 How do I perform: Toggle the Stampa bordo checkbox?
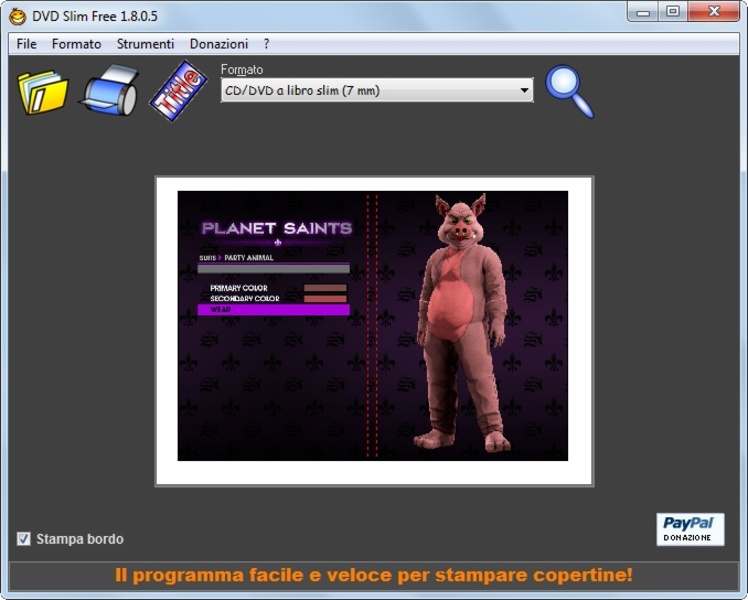(x=24, y=539)
